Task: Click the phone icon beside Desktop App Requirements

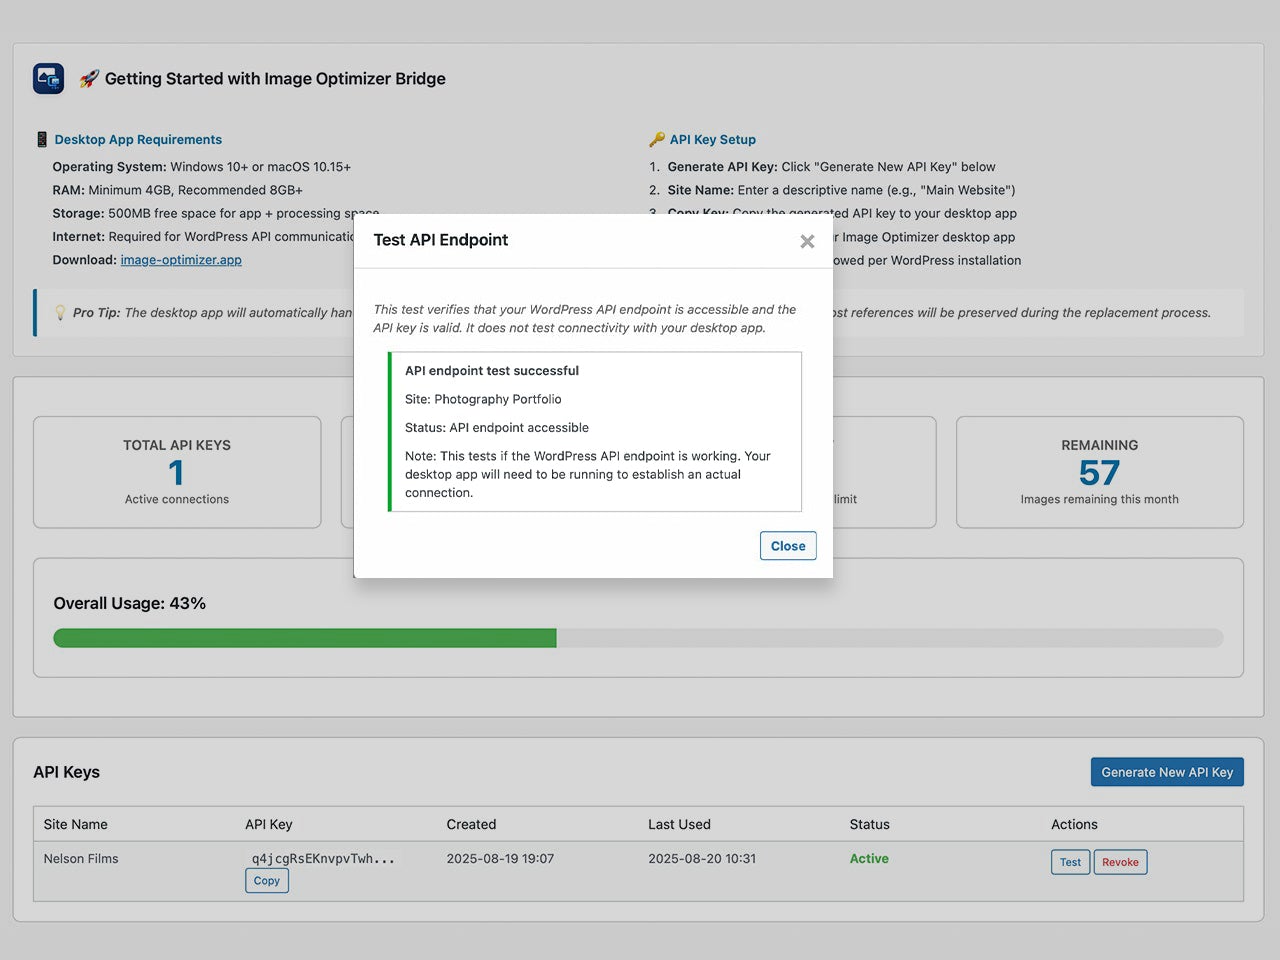Action: point(42,139)
